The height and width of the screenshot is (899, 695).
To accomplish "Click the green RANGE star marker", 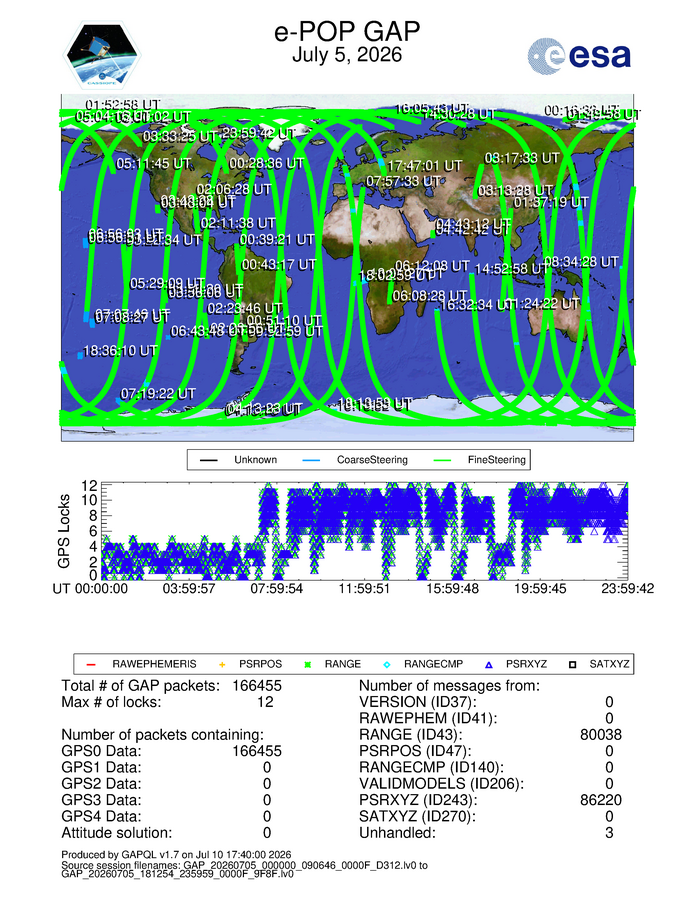I will (307, 665).
